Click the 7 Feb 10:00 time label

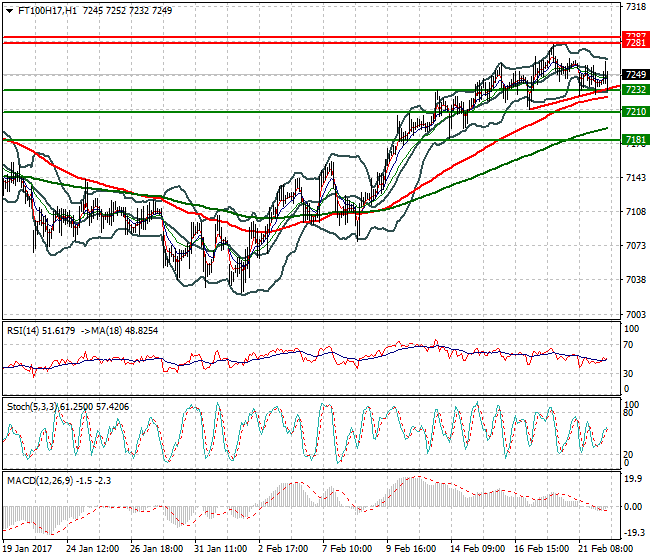[347, 549]
